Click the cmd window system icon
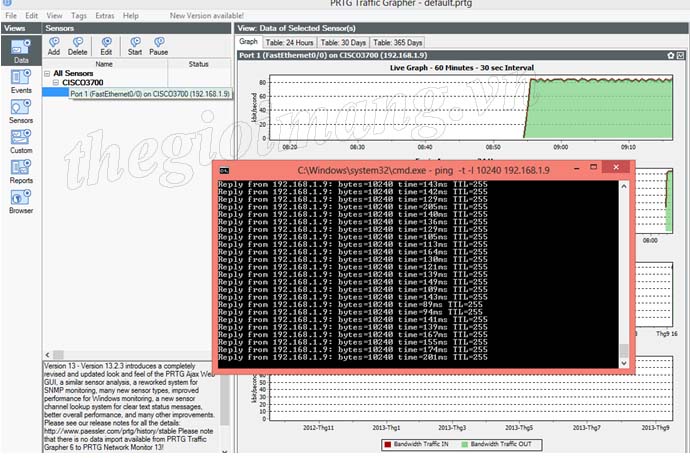Image resolution: width=690 pixels, height=458 pixels. 224,170
